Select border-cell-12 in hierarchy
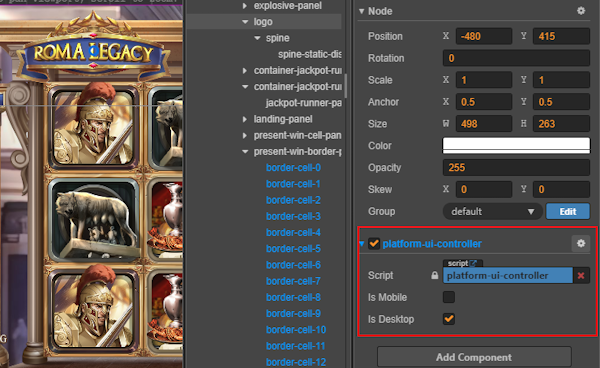 click(296, 362)
